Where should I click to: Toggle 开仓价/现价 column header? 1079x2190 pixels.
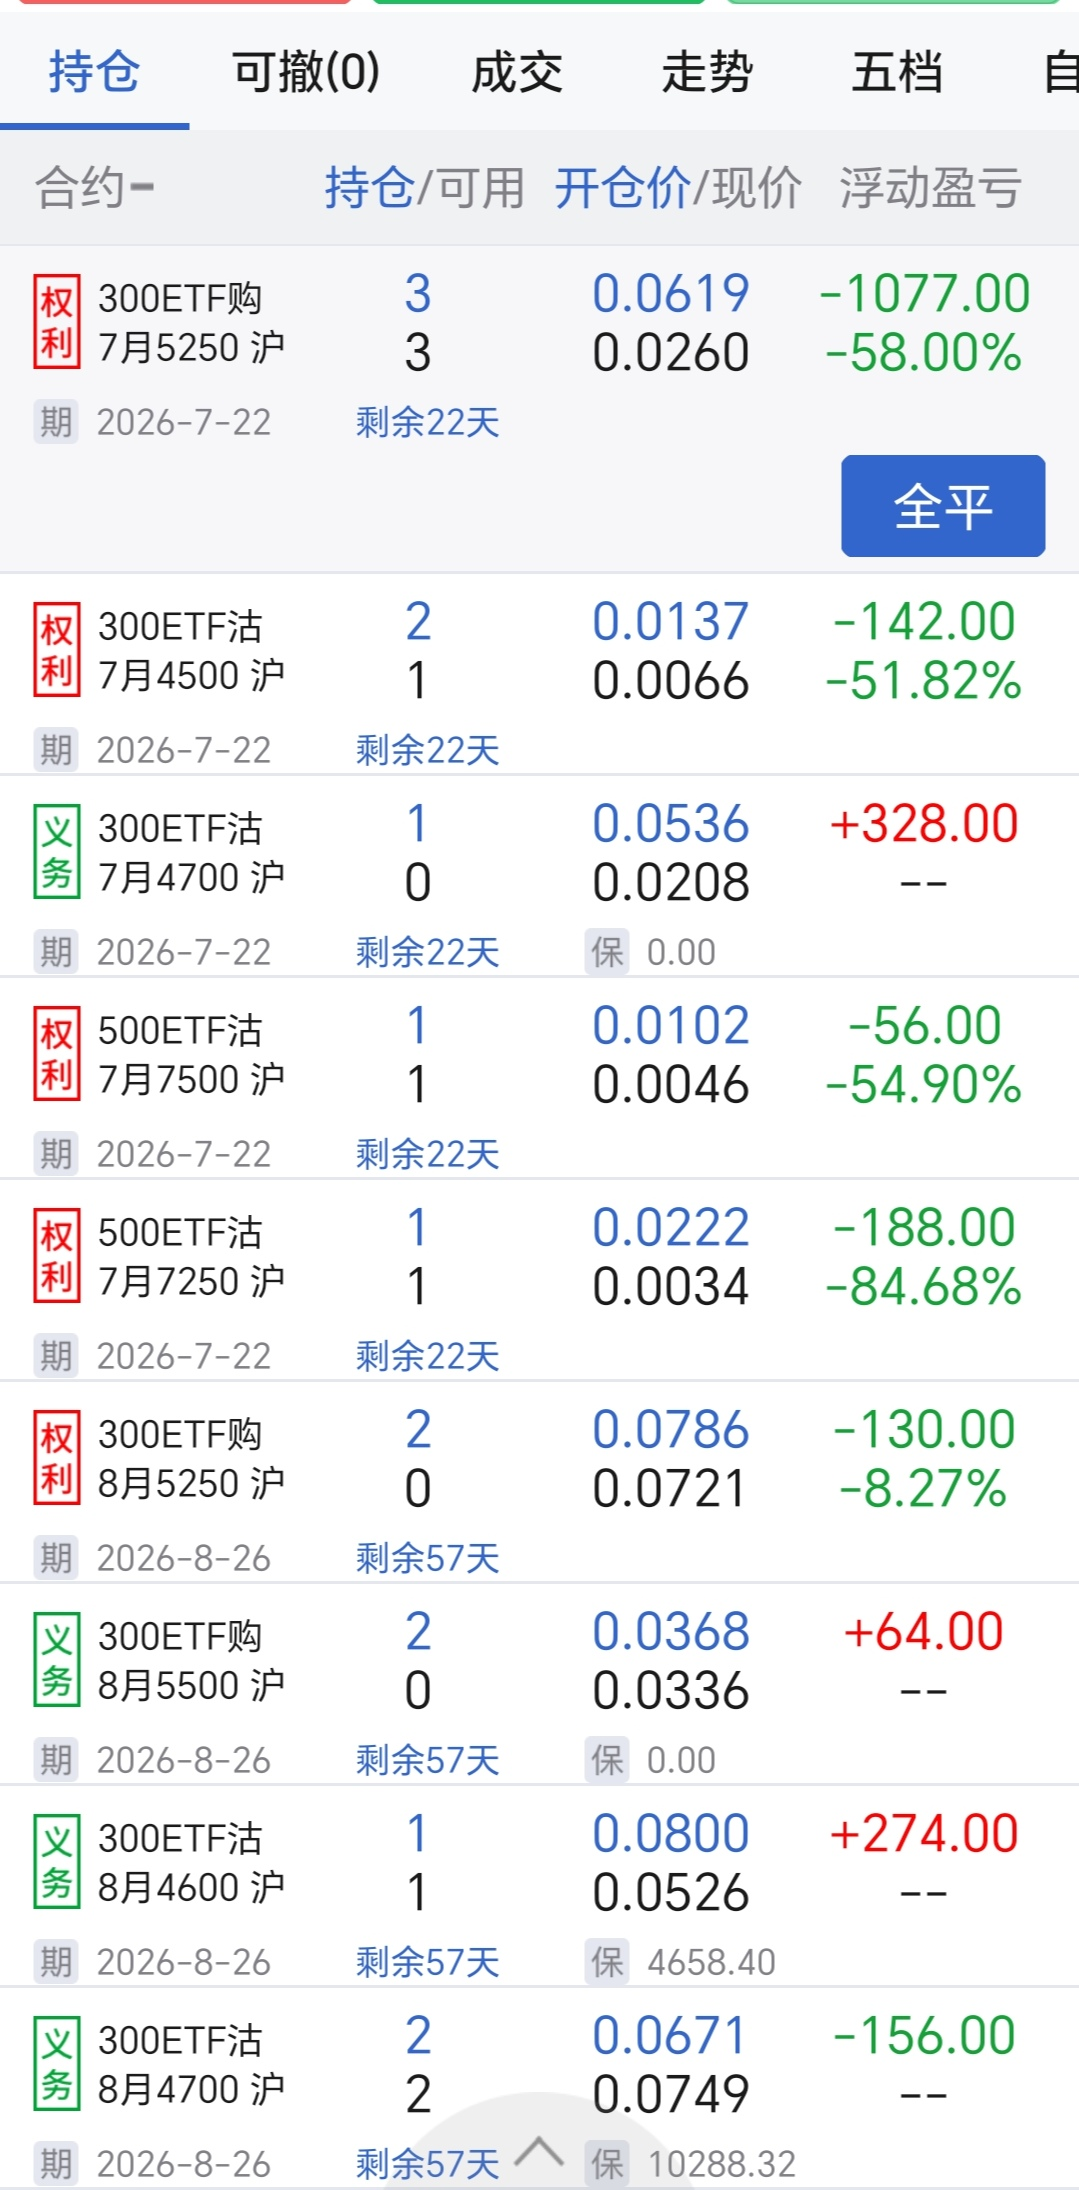click(x=678, y=188)
